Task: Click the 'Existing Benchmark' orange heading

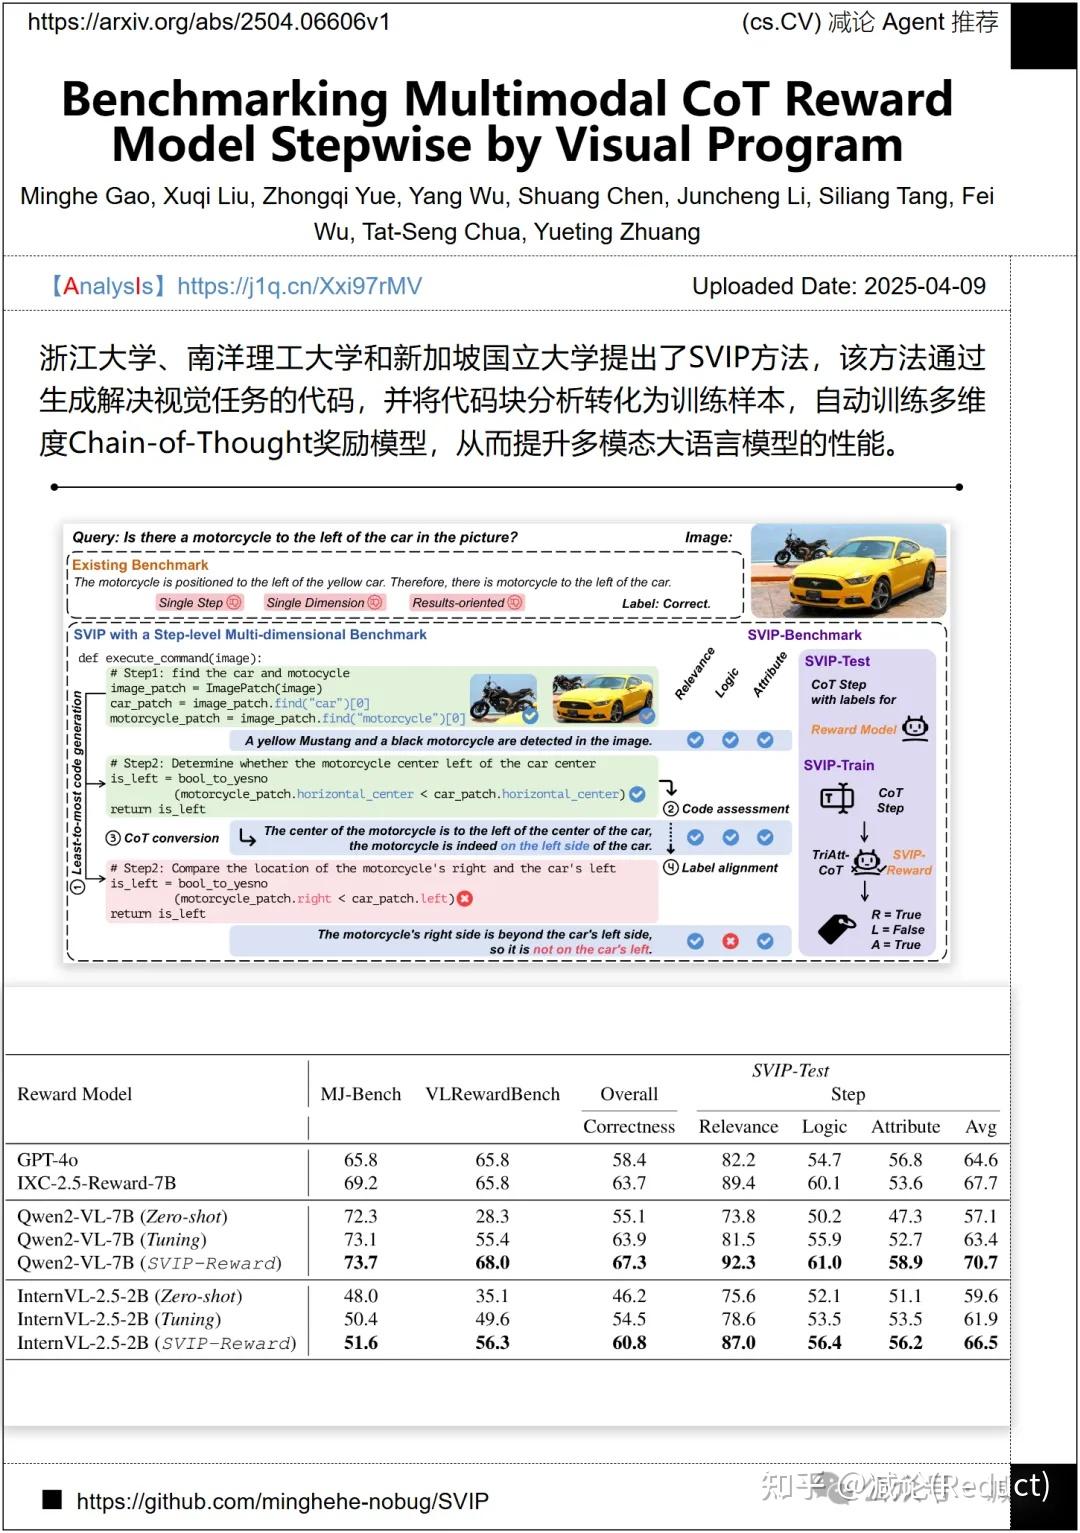Action: click(140, 565)
